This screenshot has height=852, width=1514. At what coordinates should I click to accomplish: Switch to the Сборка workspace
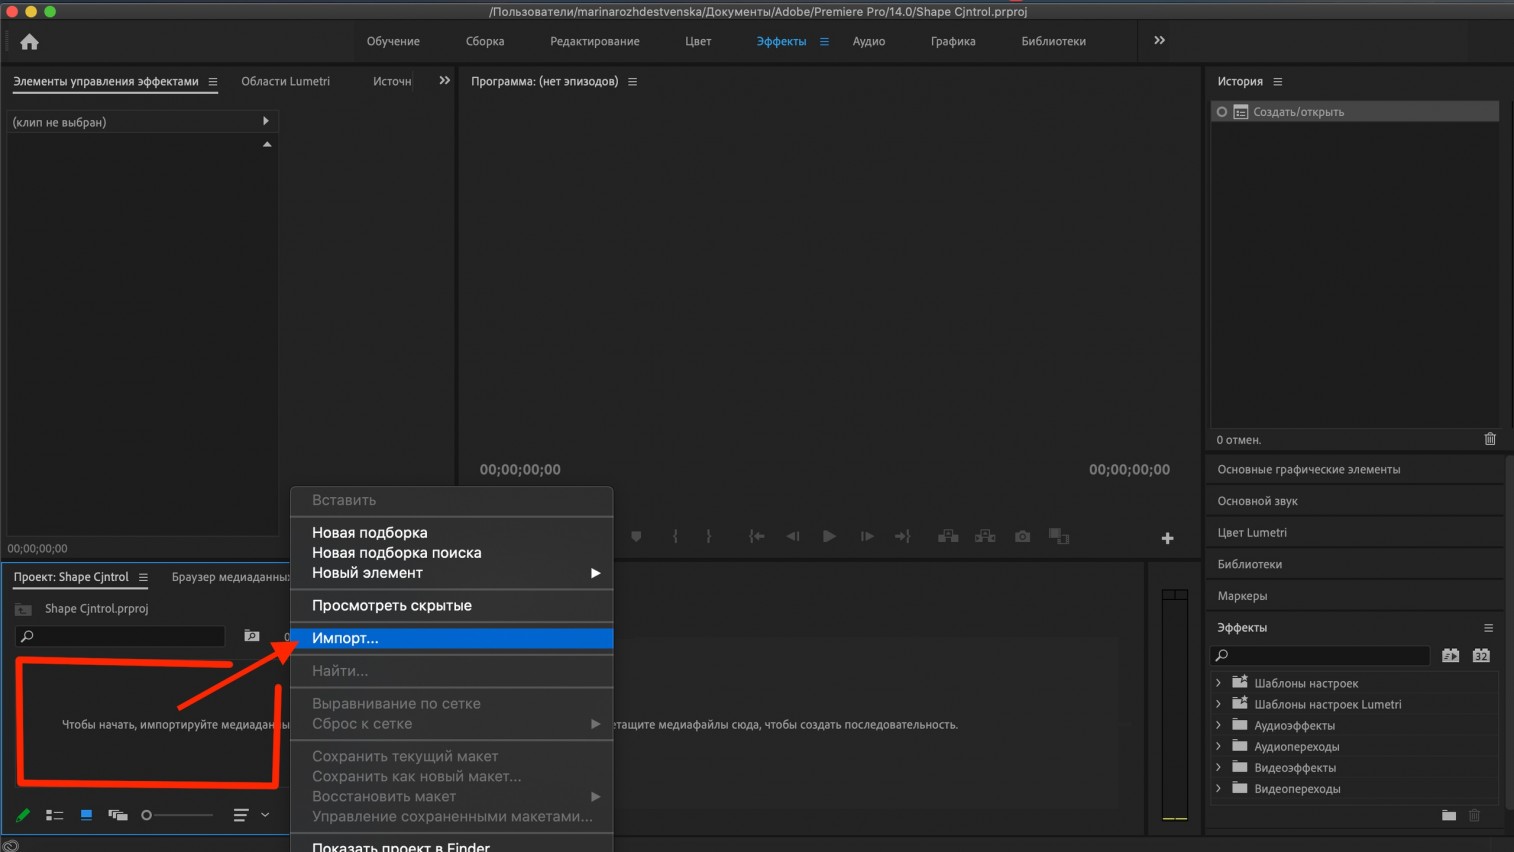point(485,42)
